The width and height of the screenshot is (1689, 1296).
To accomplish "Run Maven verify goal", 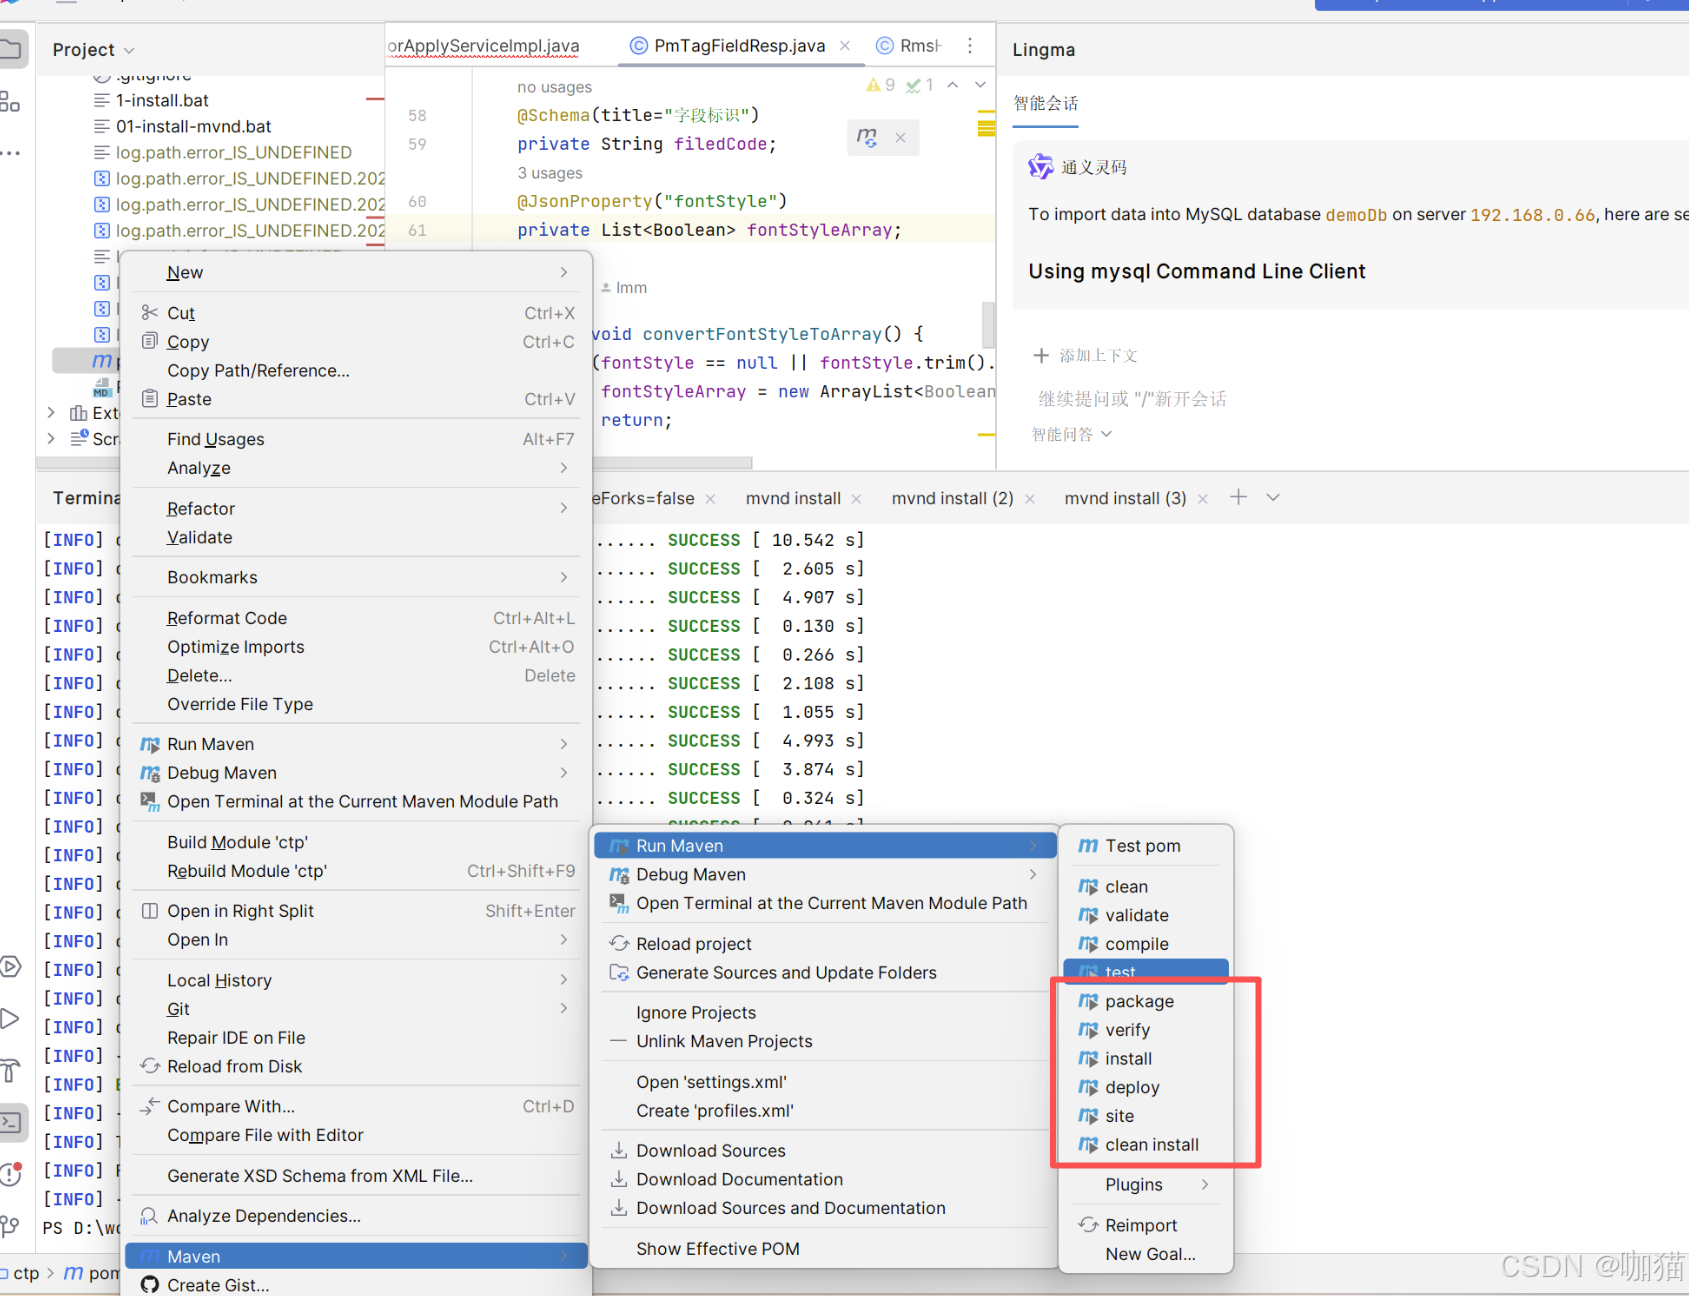I will click(1146, 1030).
